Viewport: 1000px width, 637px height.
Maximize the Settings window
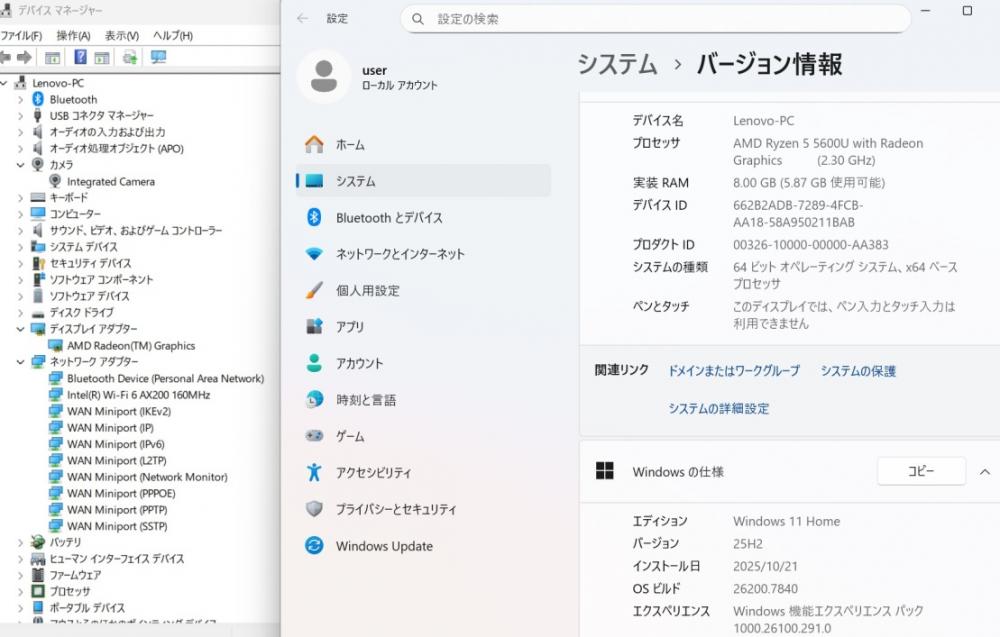point(967,10)
